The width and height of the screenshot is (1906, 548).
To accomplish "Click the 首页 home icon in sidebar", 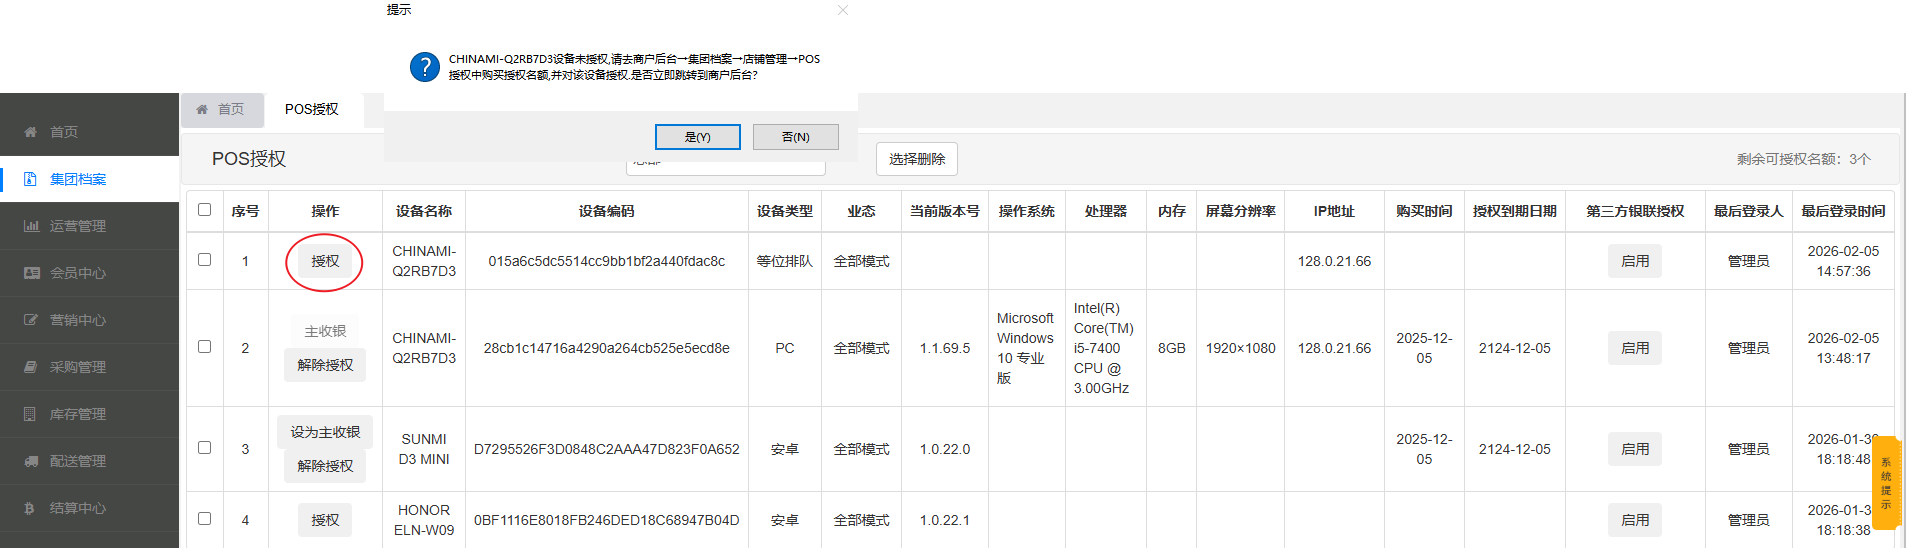I will [30, 132].
